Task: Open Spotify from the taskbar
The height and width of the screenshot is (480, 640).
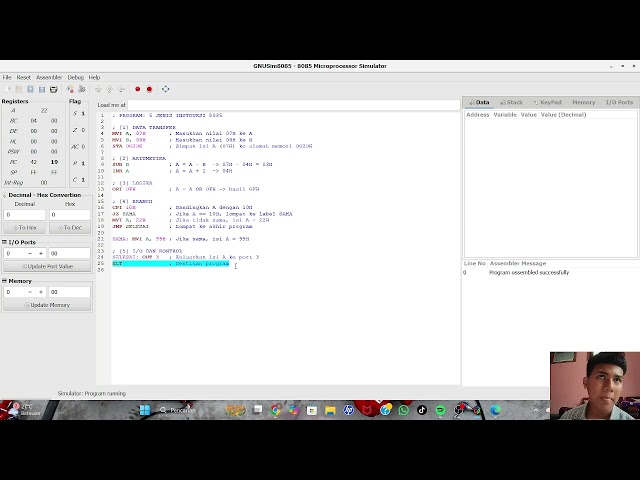Action: [440, 410]
